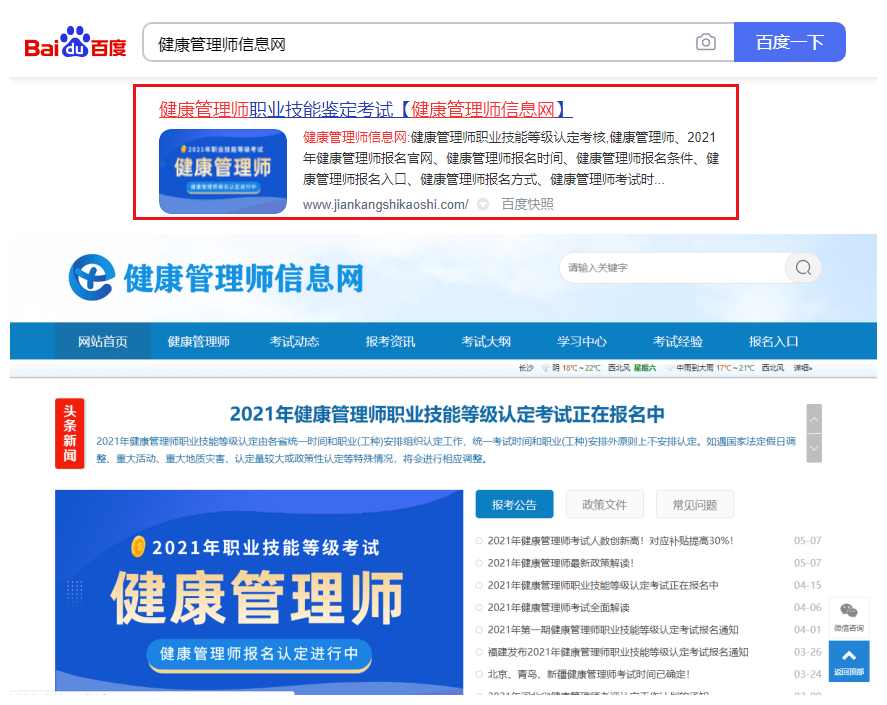Open the 健康管理师职业技能鉴定考试 result title
This screenshot has width=887, height=705.
365,109
